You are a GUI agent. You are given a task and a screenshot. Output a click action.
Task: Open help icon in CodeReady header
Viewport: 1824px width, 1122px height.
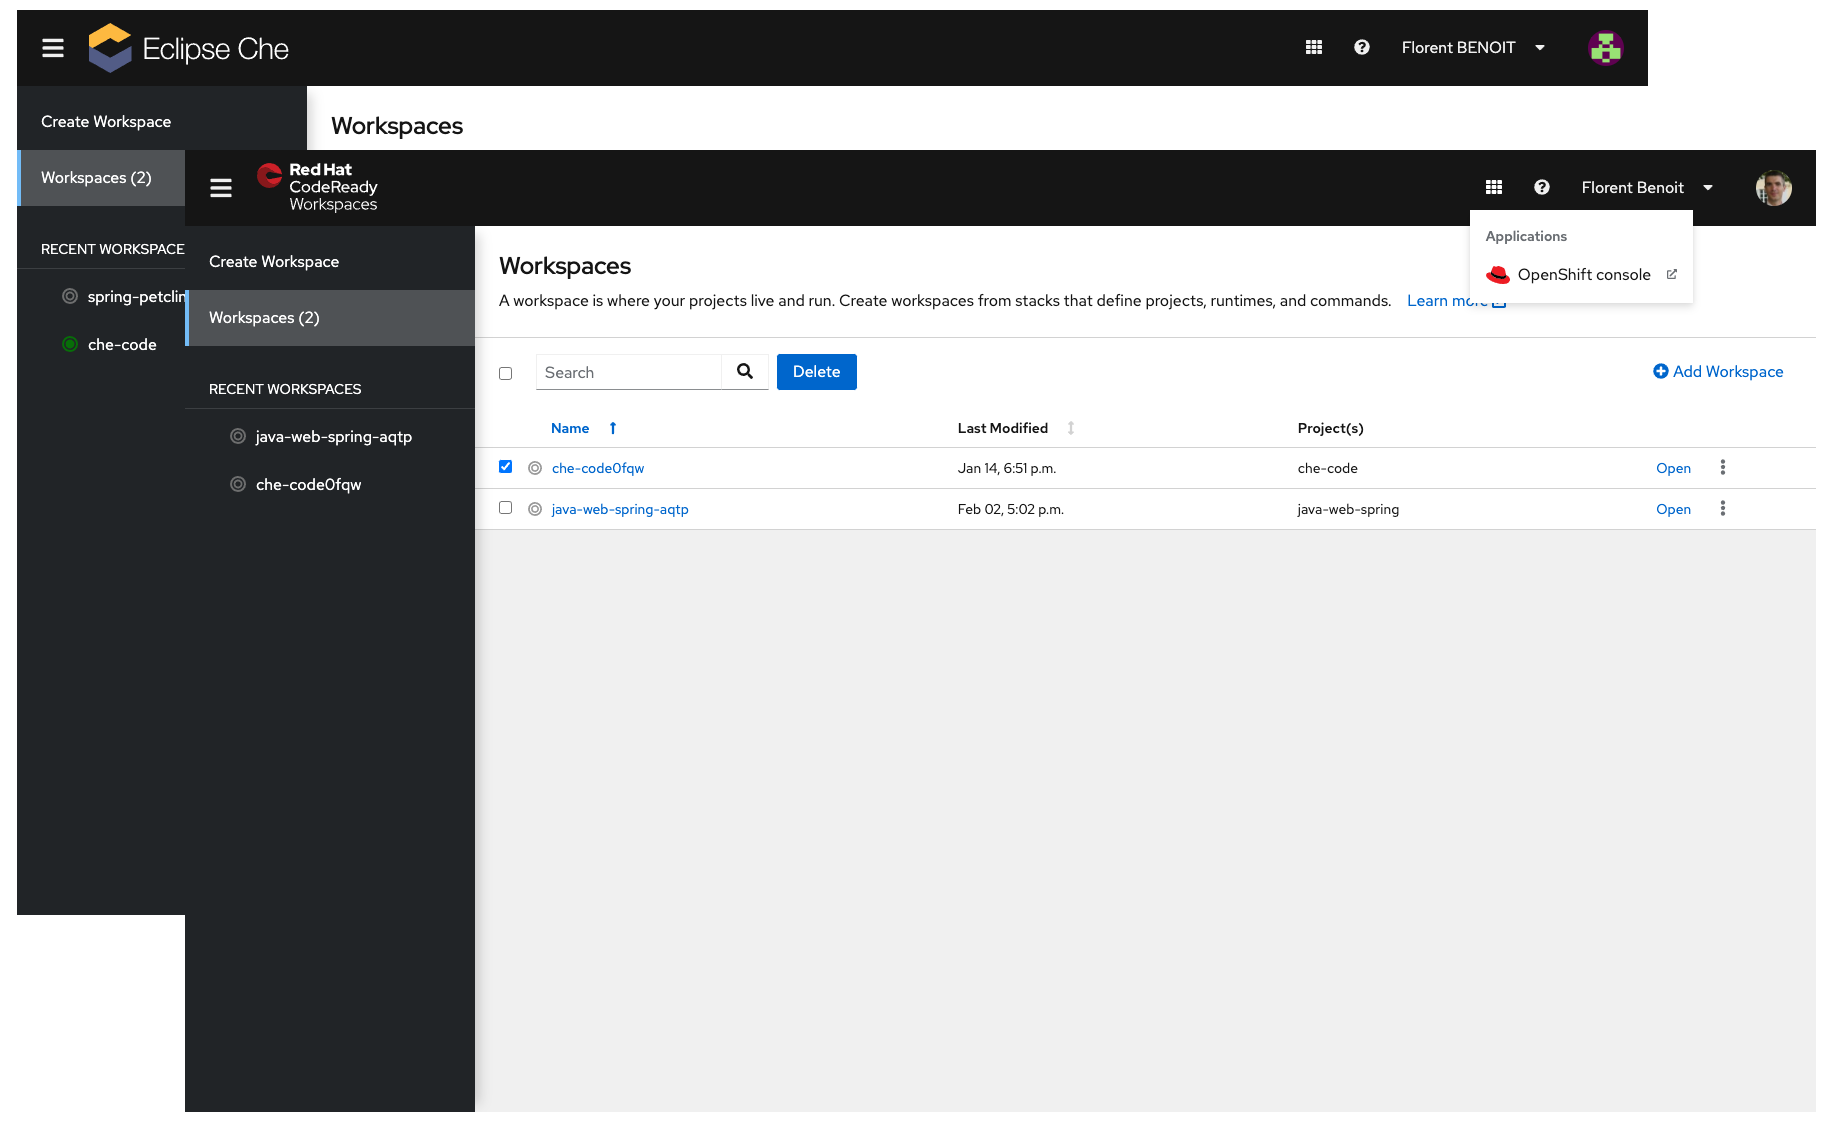pos(1542,187)
